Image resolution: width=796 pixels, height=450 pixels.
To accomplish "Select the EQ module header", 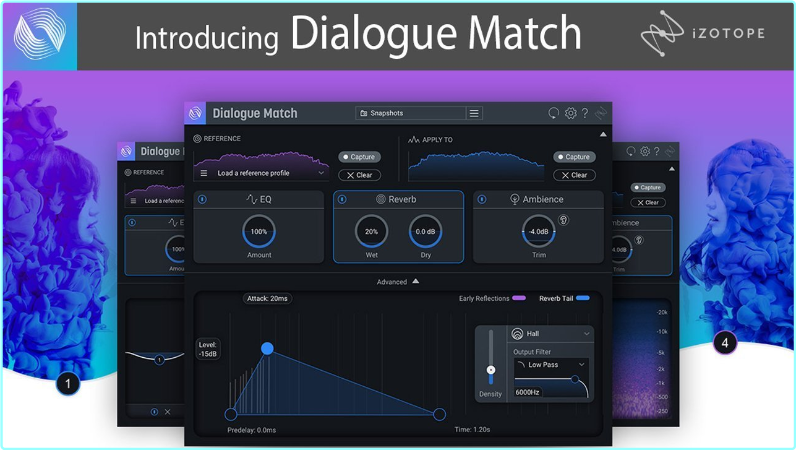I will click(259, 200).
